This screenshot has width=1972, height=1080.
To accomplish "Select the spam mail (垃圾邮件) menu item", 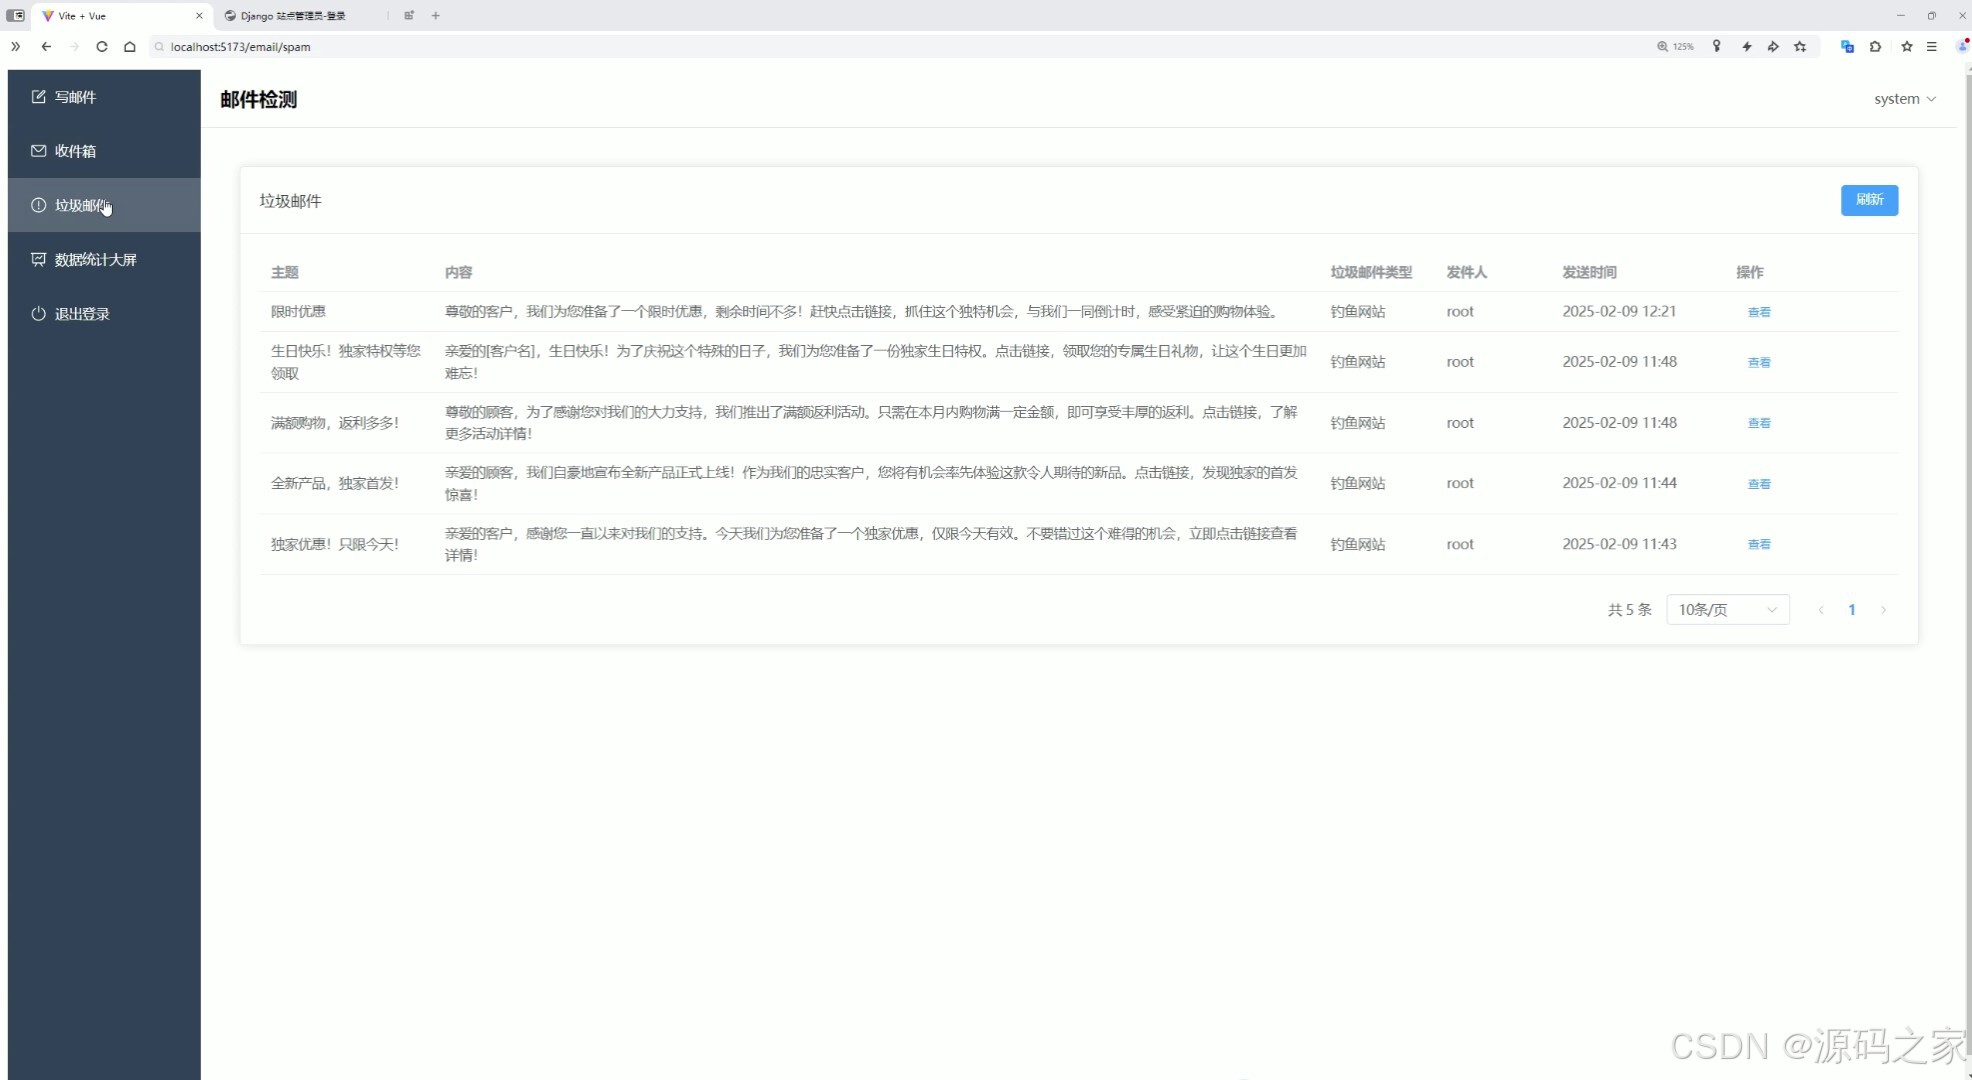I will [x=80, y=206].
